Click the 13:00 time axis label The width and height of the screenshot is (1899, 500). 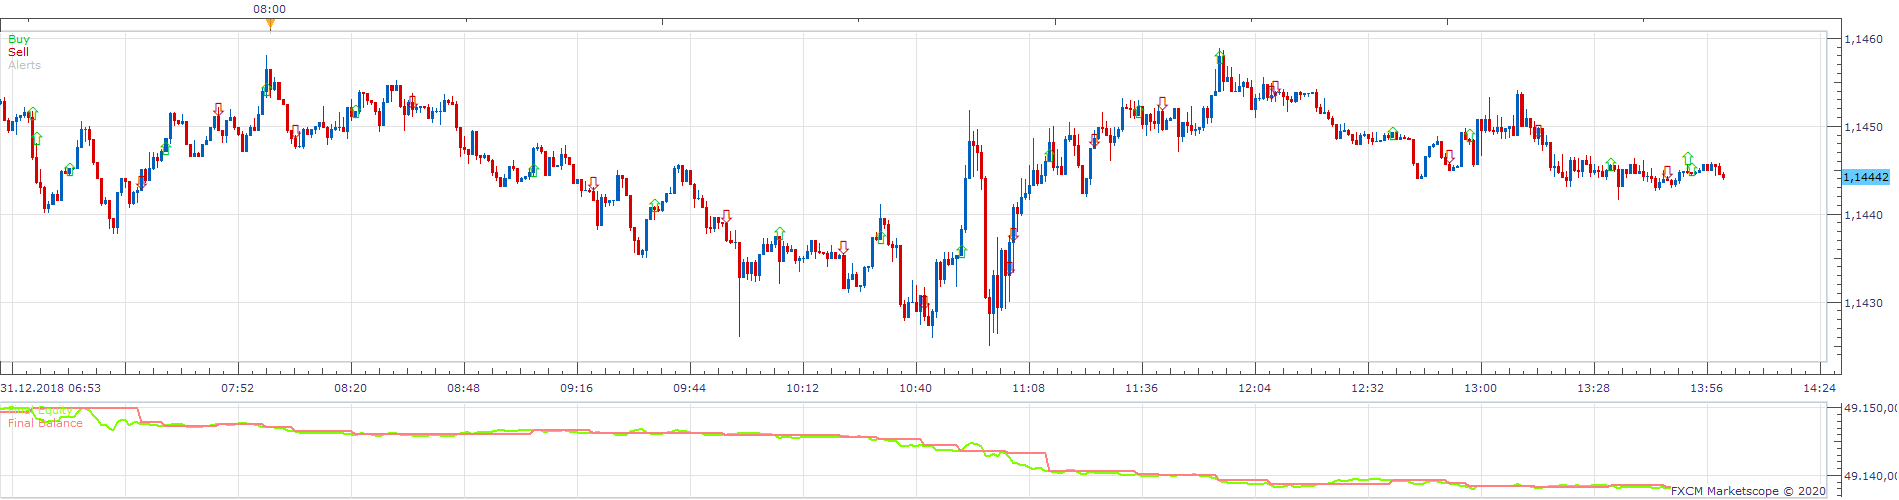tap(1481, 388)
